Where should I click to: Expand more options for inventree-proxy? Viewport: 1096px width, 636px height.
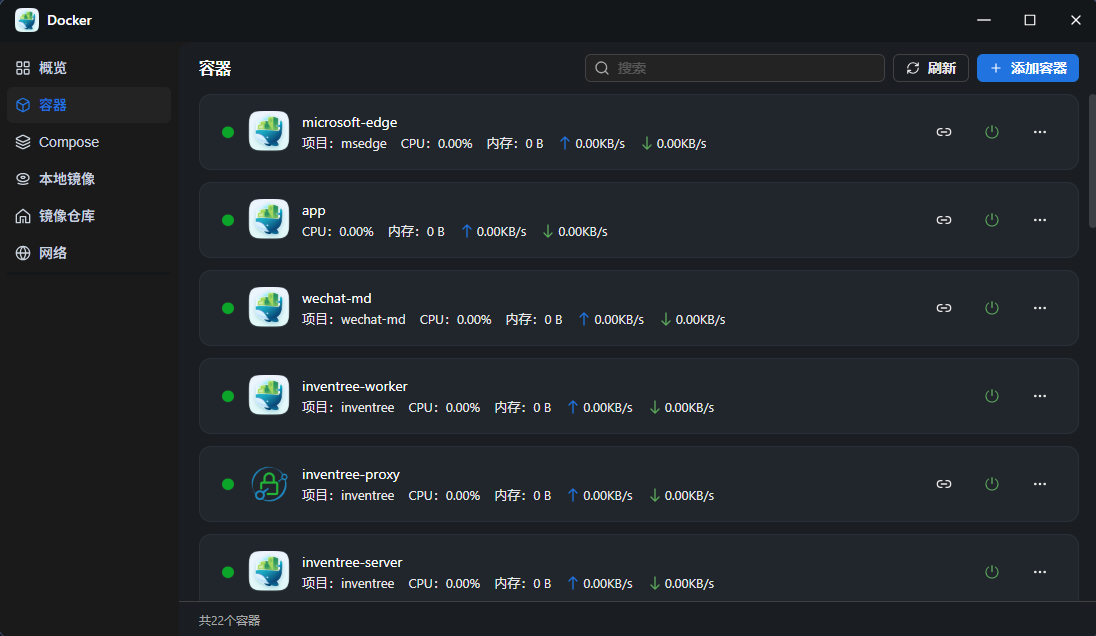1040,484
